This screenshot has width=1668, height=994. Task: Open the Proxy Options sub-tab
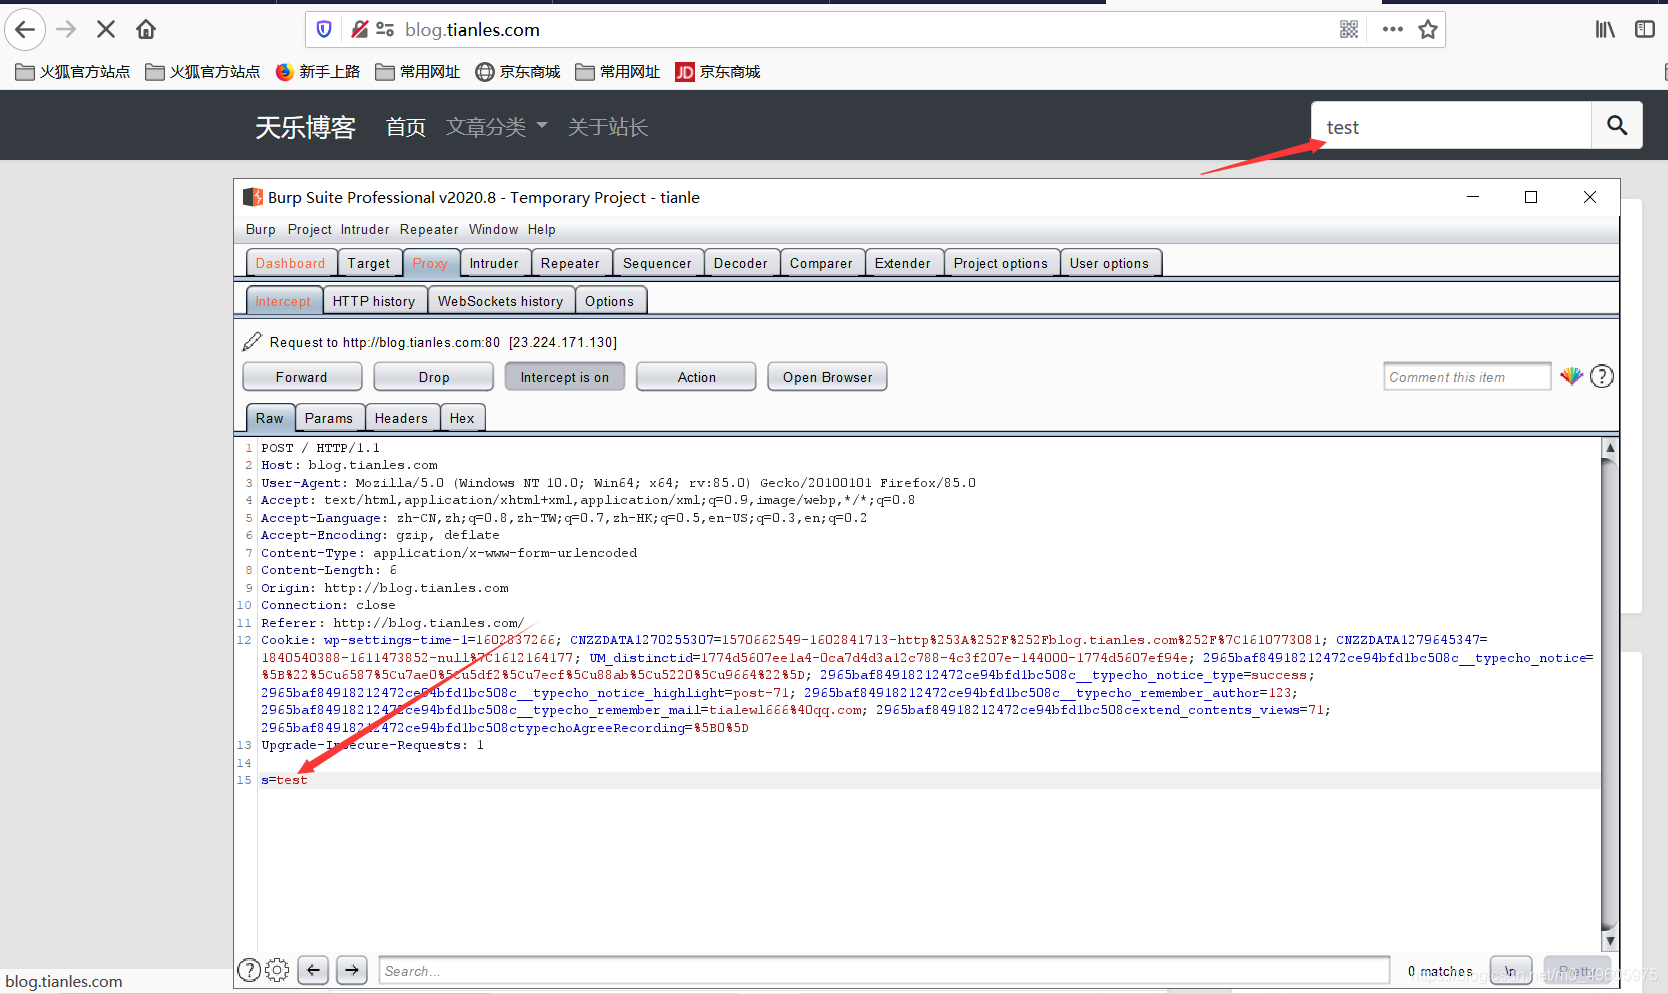pyautogui.click(x=610, y=301)
